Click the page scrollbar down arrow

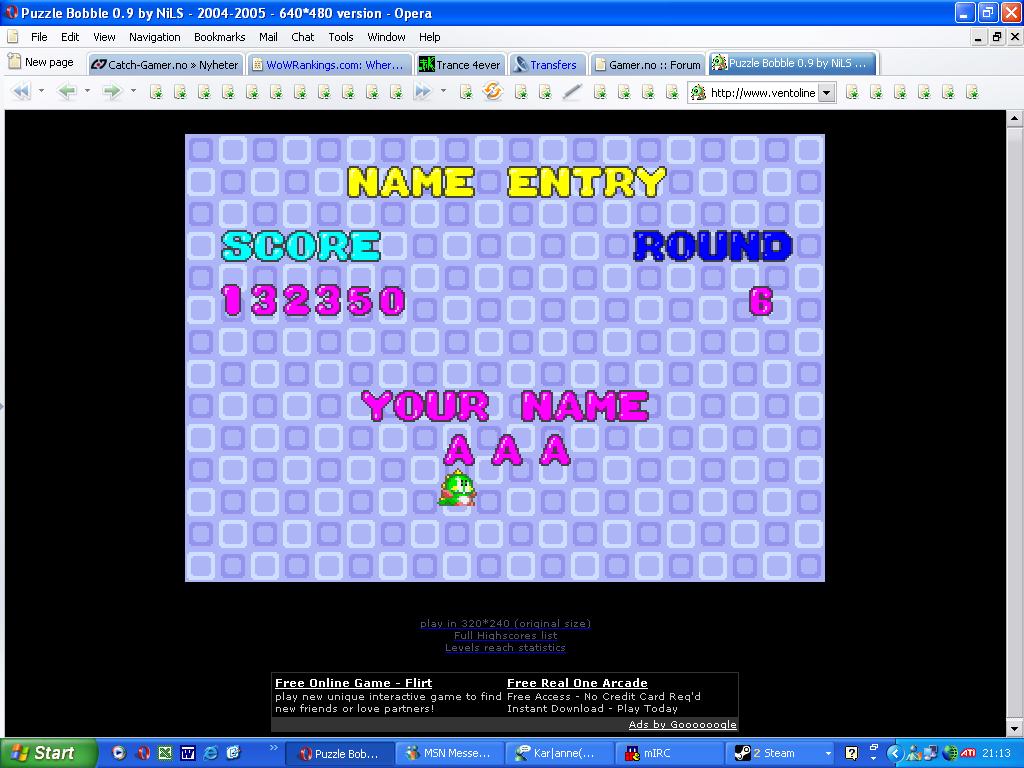(1014, 728)
